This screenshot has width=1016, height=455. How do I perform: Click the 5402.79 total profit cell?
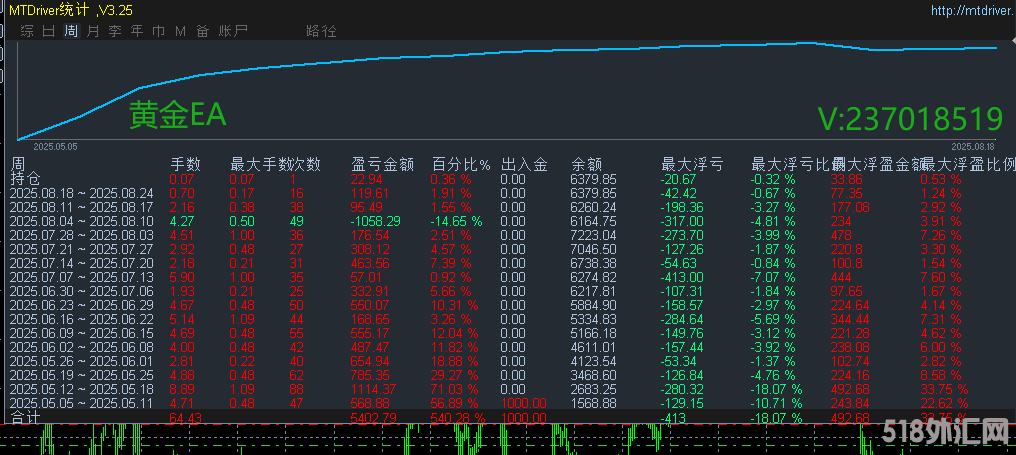tap(374, 418)
